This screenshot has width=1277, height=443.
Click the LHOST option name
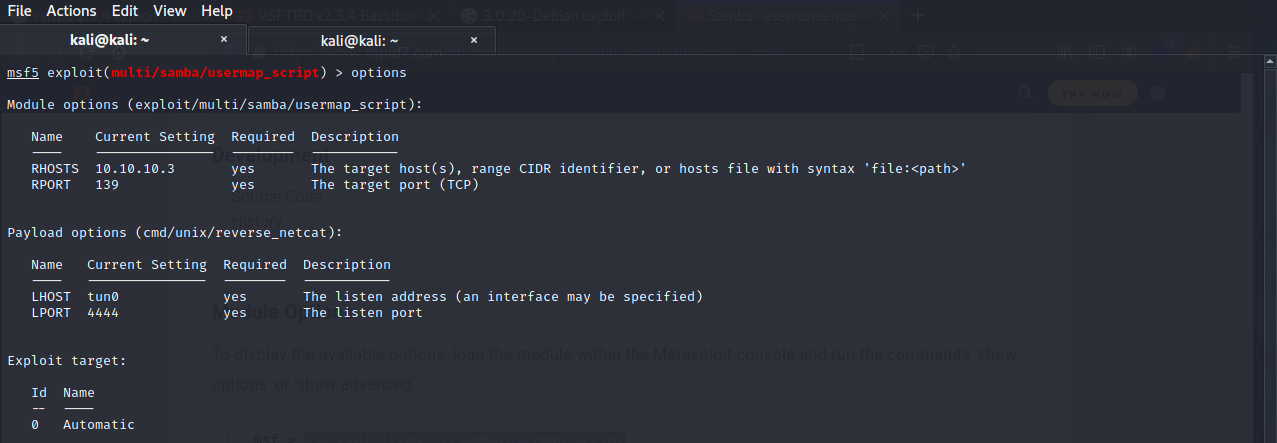[51, 297]
